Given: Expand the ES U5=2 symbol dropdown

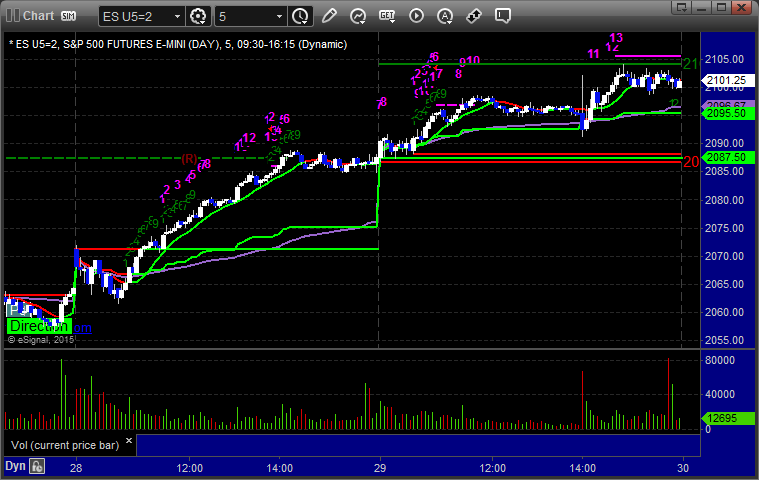Looking at the screenshot, I should pos(177,16).
